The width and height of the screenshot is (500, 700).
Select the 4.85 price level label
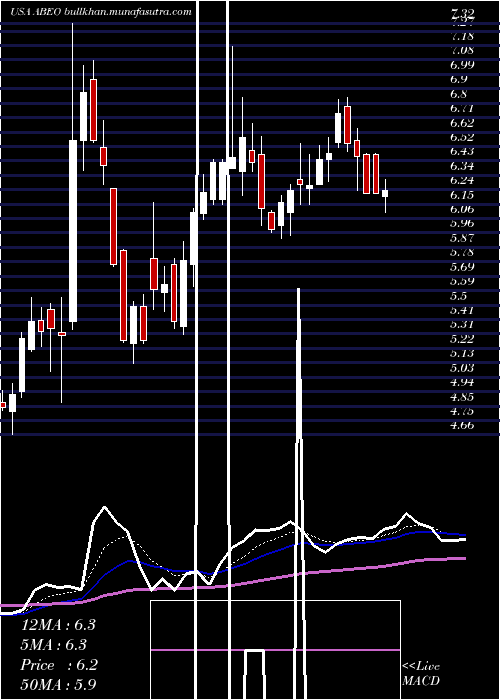tap(462, 397)
